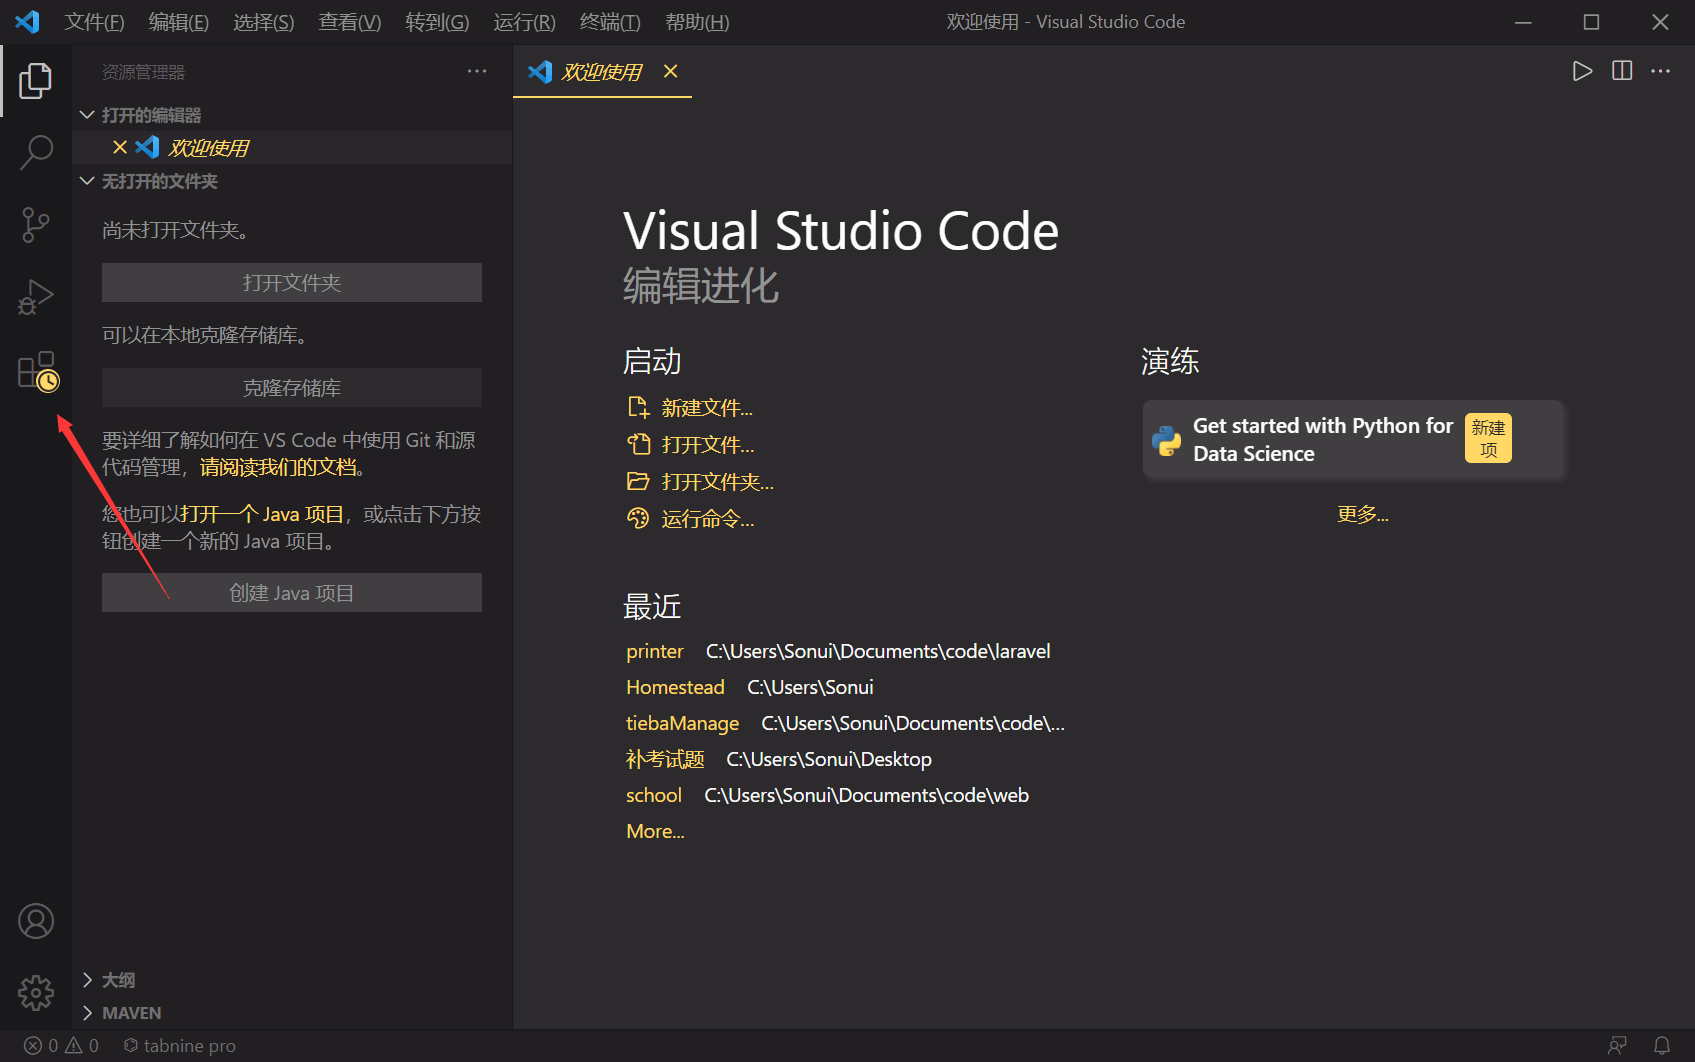Open the Accounts icon in activity bar
Image resolution: width=1695 pixels, height=1062 pixels.
coord(36,921)
